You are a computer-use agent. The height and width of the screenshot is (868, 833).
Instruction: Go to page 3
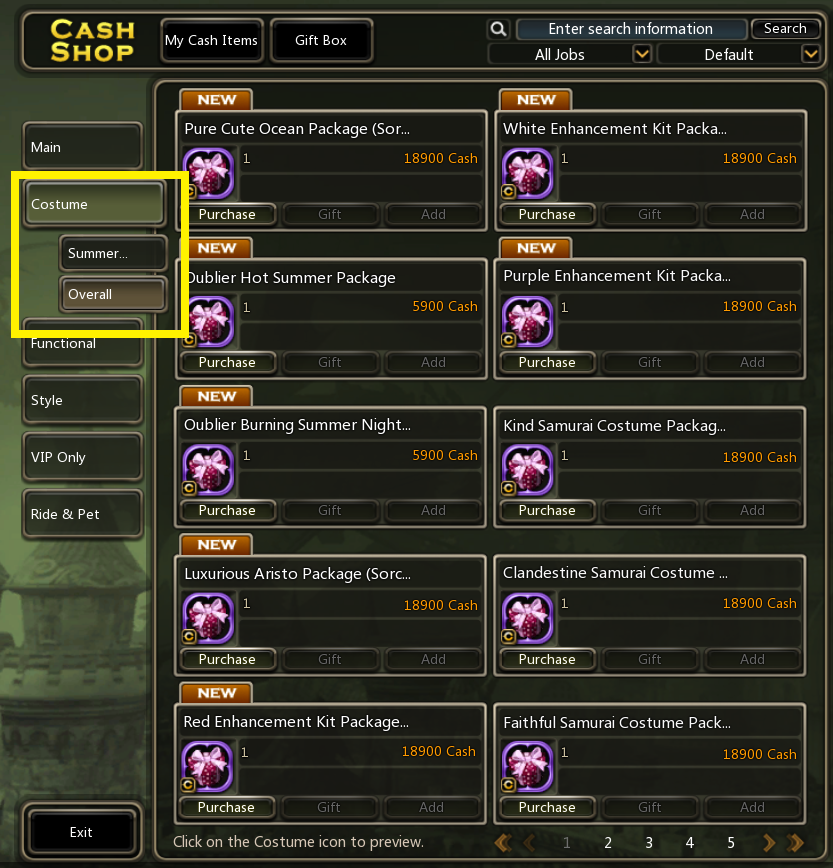coord(649,843)
